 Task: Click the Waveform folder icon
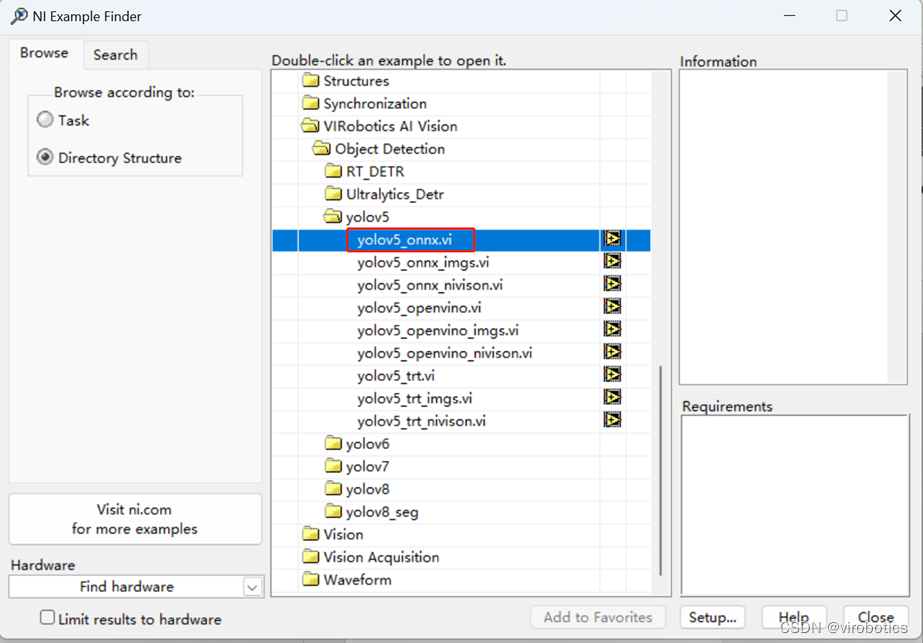[310, 579]
